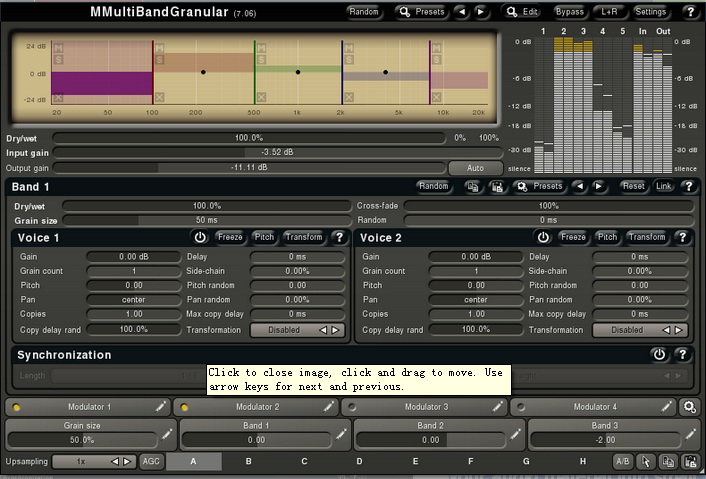Step Upsampling to next value
Image resolution: width=706 pixels, height=479 pixels.
tap(127, 461)
